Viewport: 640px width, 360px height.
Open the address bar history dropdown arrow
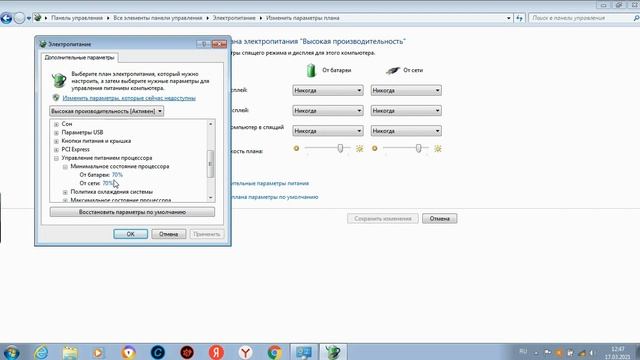click(509, 18)
